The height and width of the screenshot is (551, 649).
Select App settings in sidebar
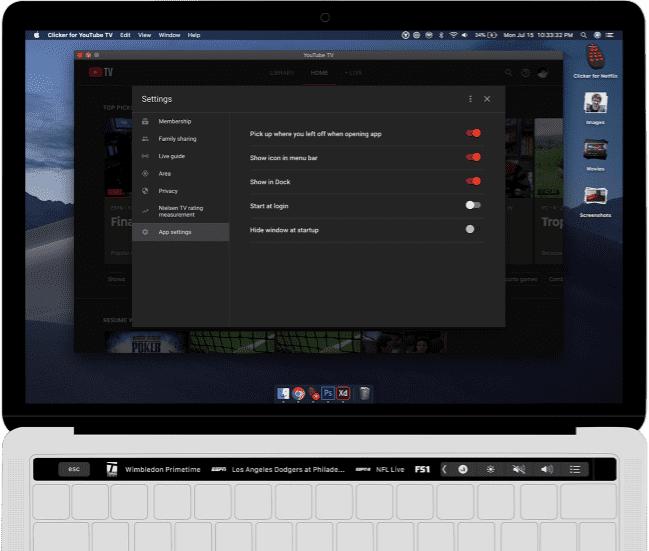(181, 232)
